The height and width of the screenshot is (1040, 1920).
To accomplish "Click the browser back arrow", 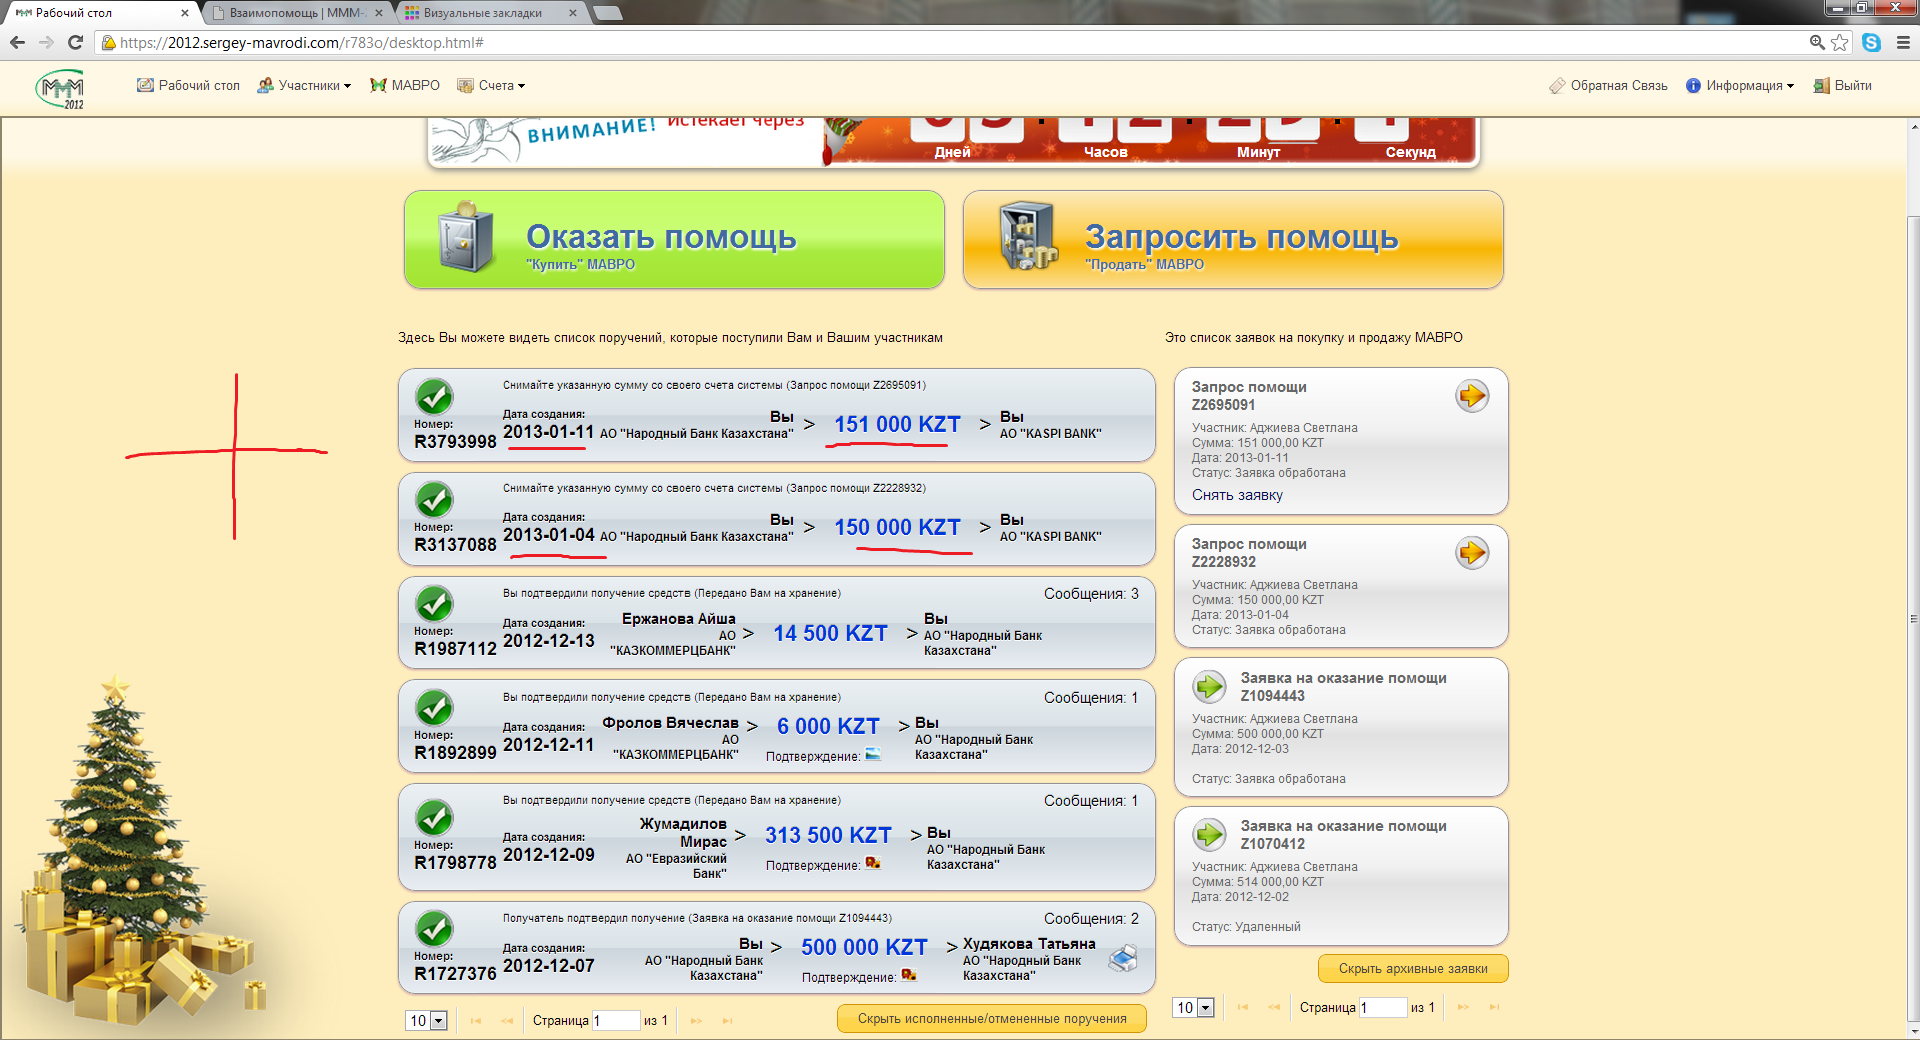I will click(x=17, y=43).
